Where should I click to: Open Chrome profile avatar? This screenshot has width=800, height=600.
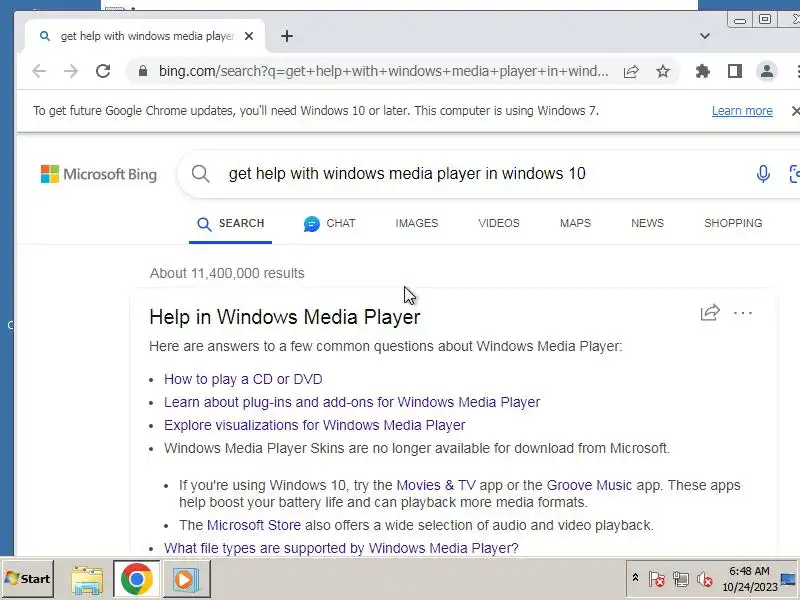(766, 71)
